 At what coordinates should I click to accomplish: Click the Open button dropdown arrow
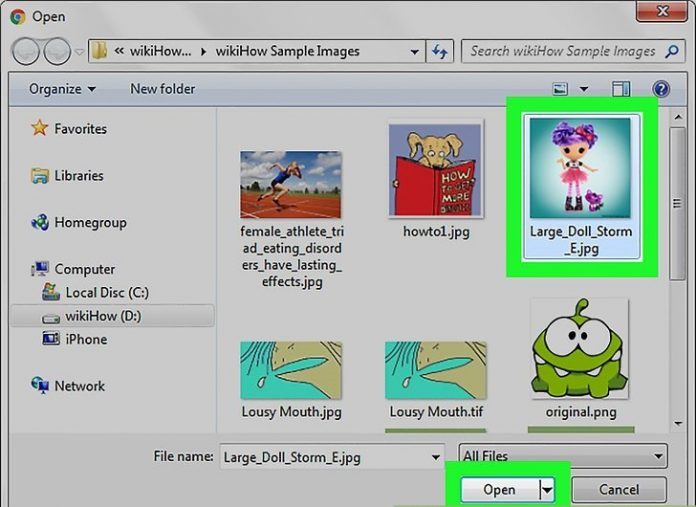547,490
